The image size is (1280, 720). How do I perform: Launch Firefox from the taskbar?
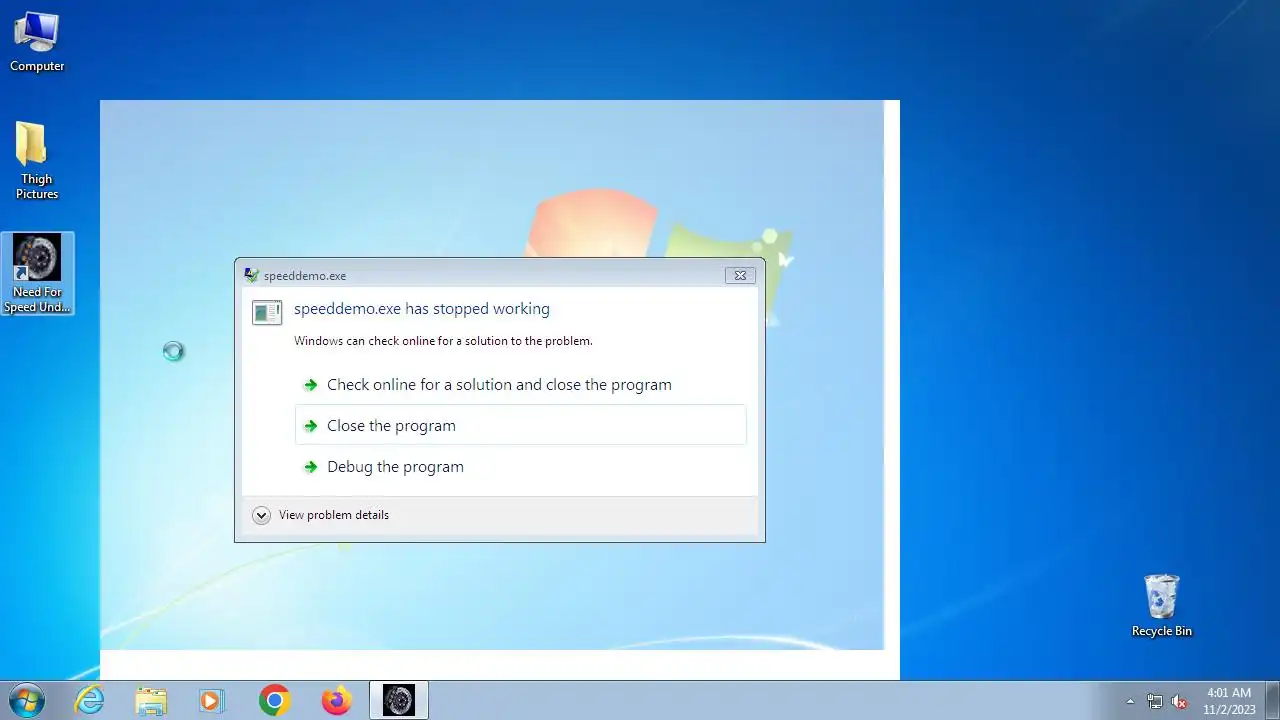(x=336, y=700)
